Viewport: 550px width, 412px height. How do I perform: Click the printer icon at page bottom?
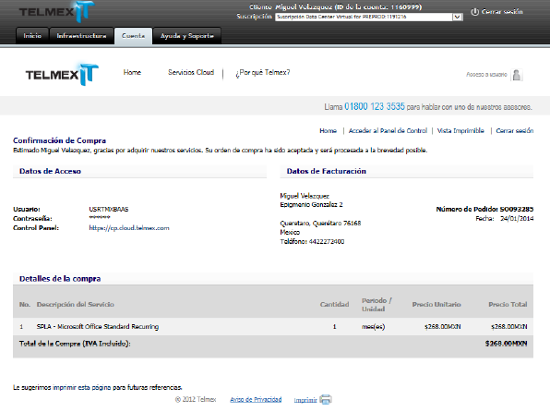(326, 399)
